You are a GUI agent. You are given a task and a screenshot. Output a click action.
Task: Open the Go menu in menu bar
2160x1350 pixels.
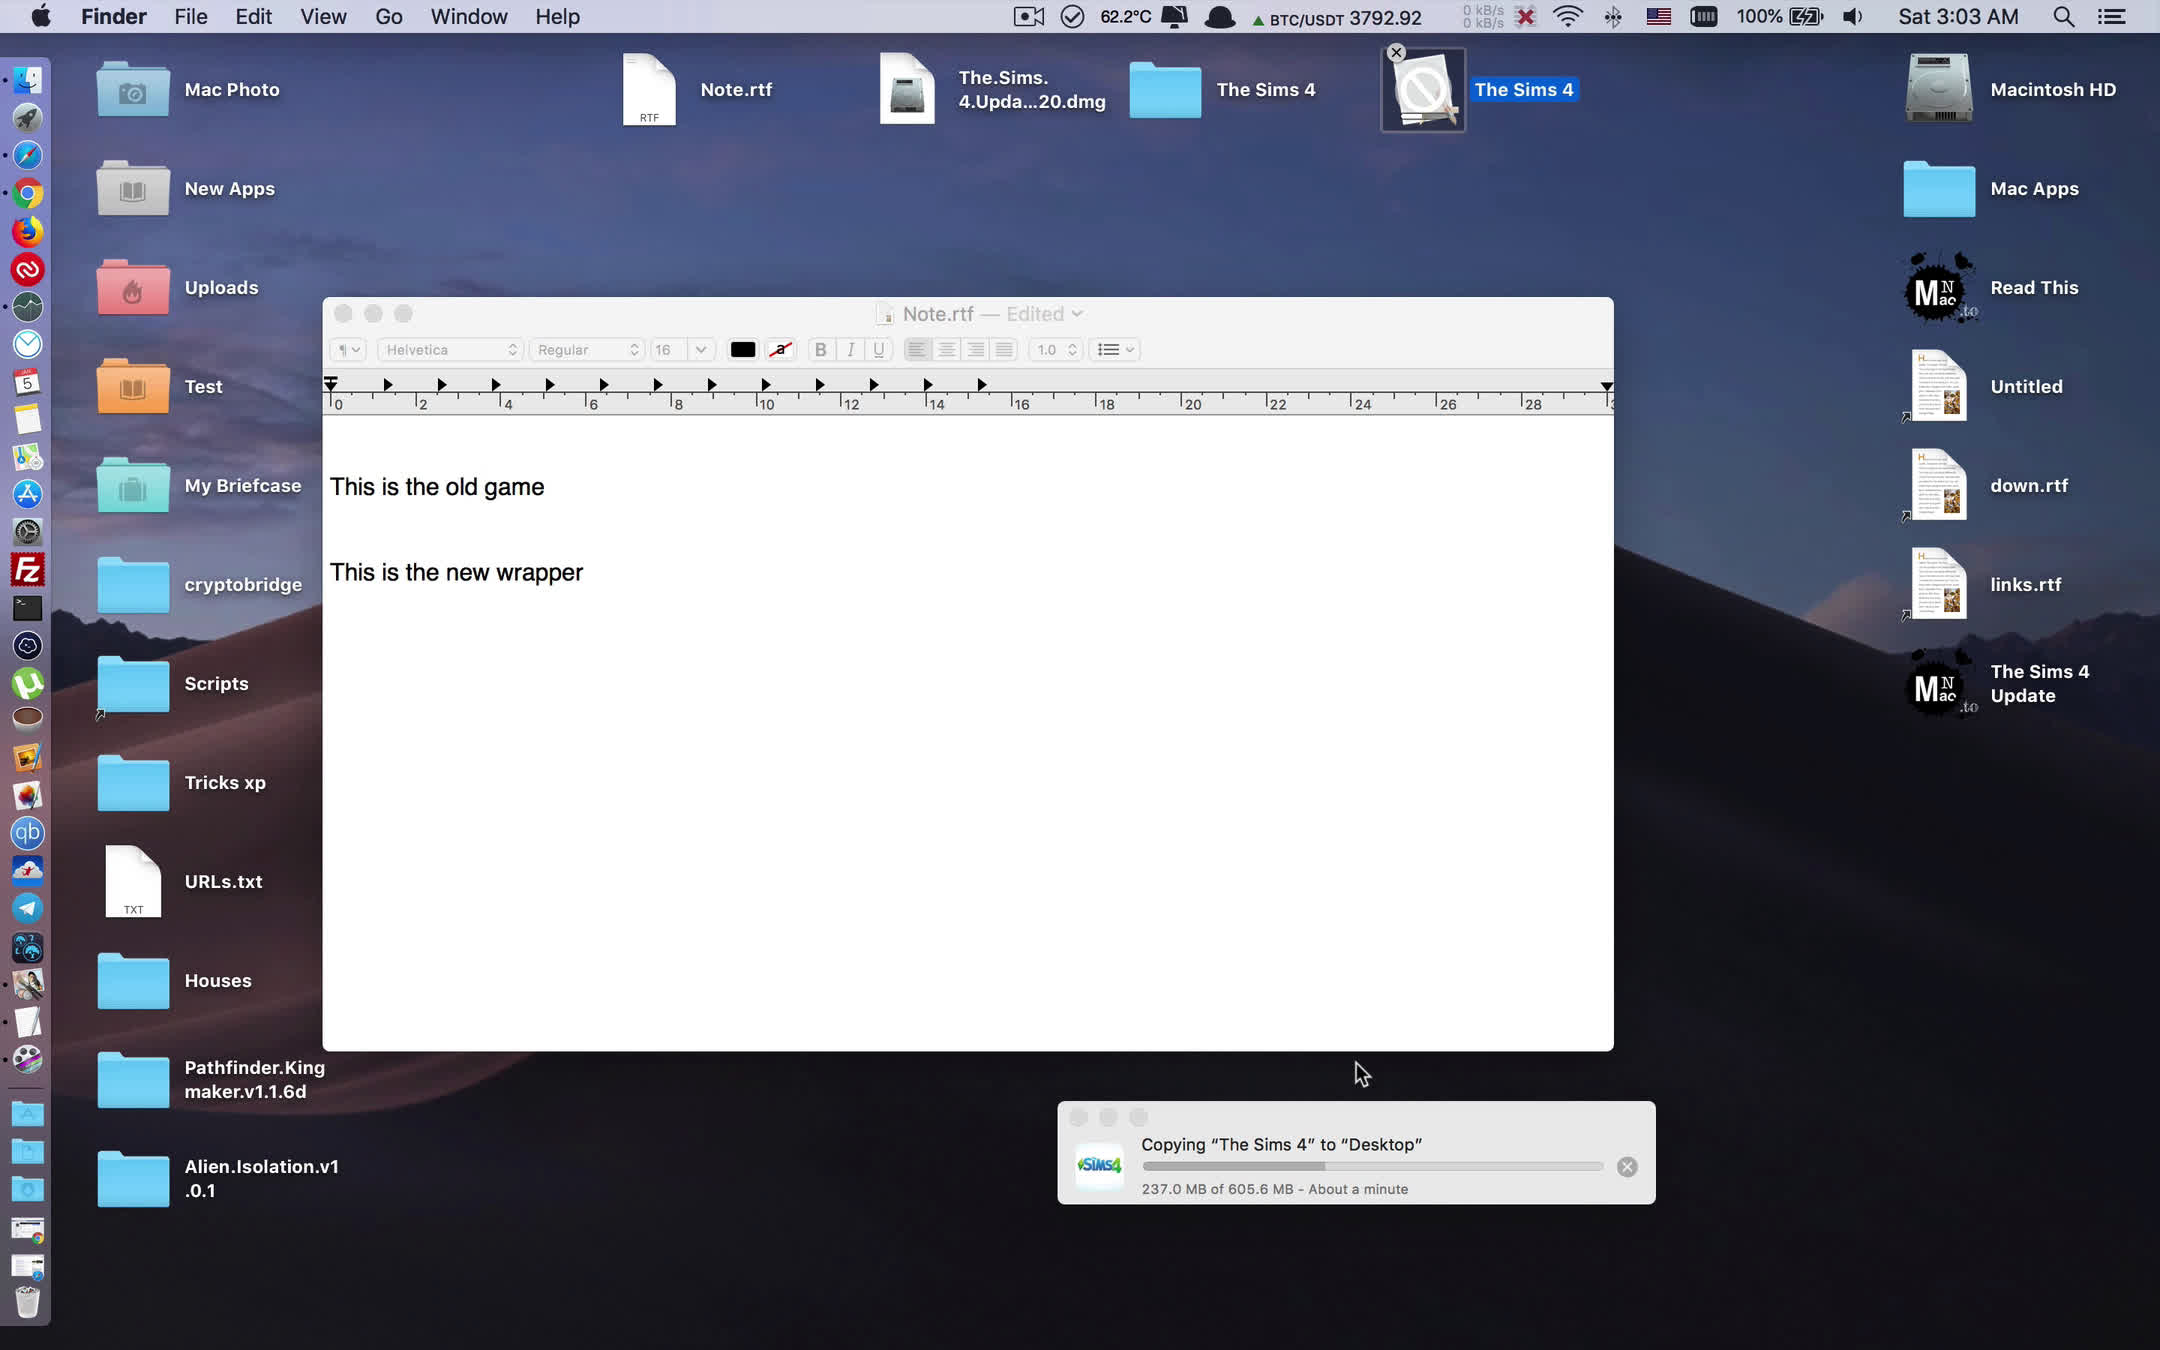click(x=388, y=17)
